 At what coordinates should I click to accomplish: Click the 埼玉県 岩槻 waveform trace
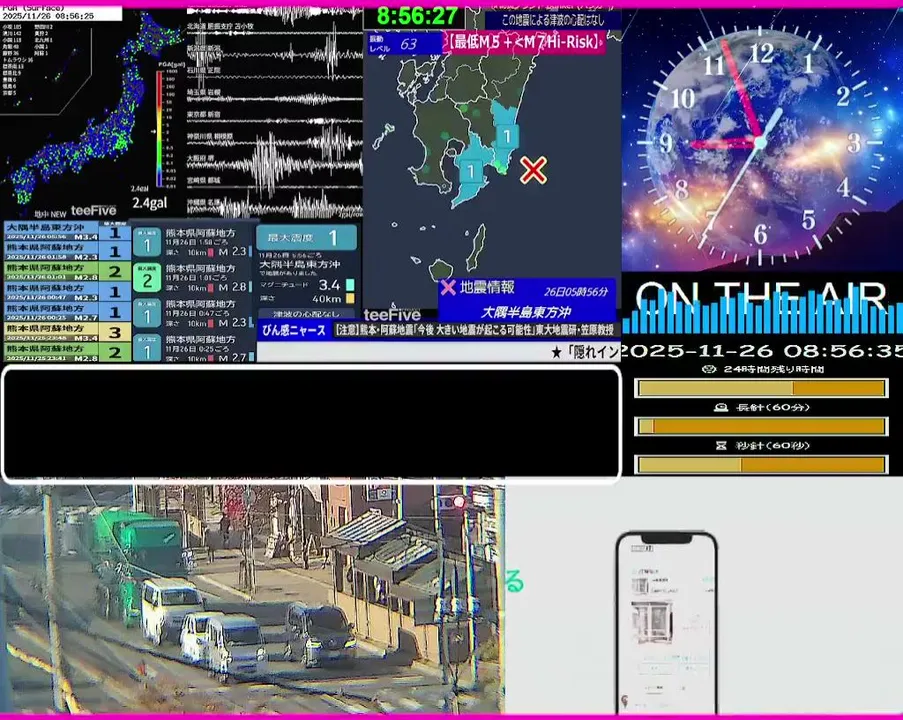click(275, 97)
